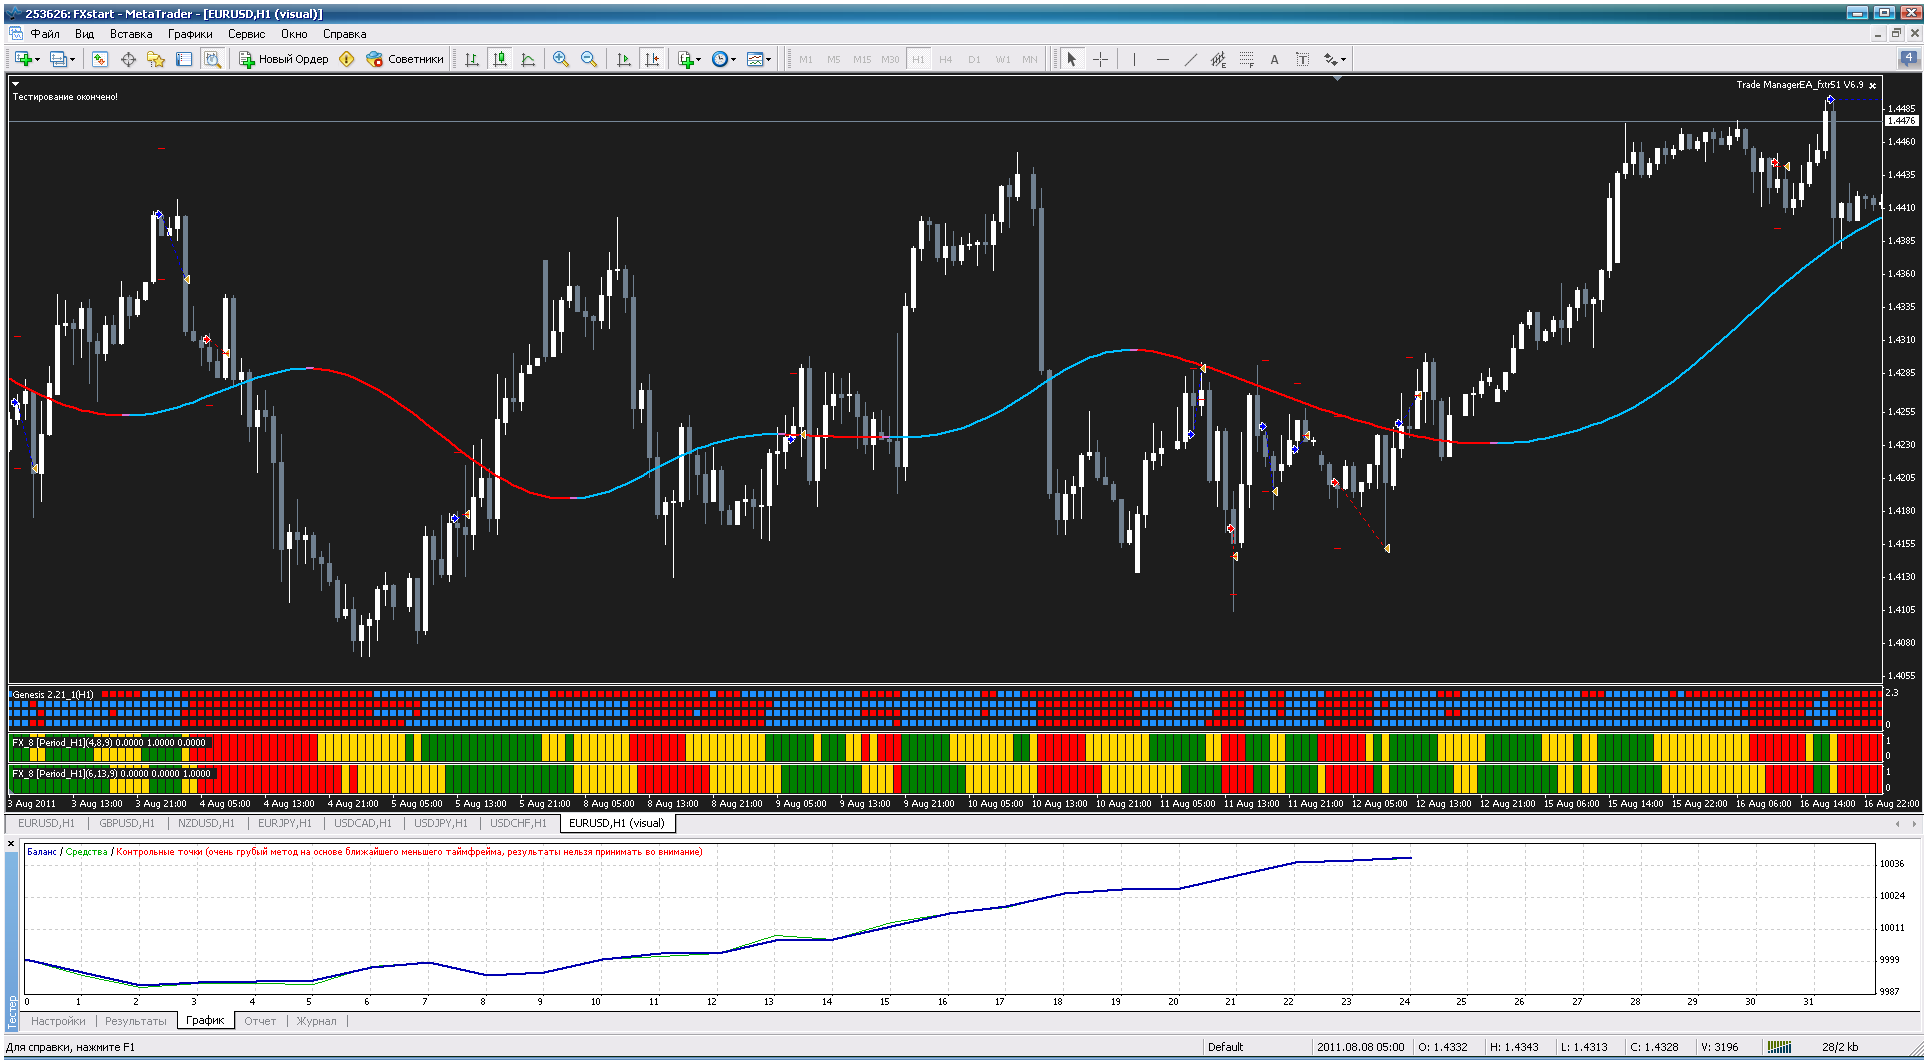The height and width of the screenshot is (1060, 1928).
Task: Select the standard cursor tool
Action: [x=1072, y=59]
